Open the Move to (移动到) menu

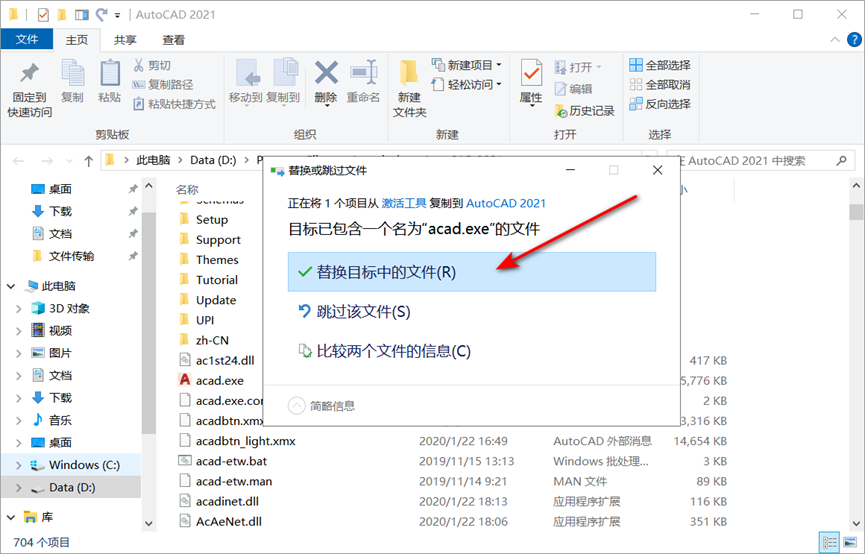245,81
